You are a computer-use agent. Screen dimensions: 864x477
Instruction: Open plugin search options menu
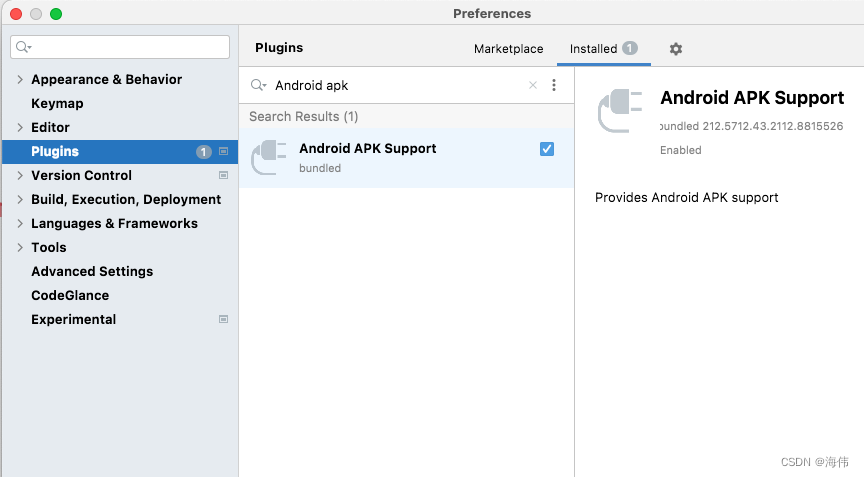click(554, 85)
